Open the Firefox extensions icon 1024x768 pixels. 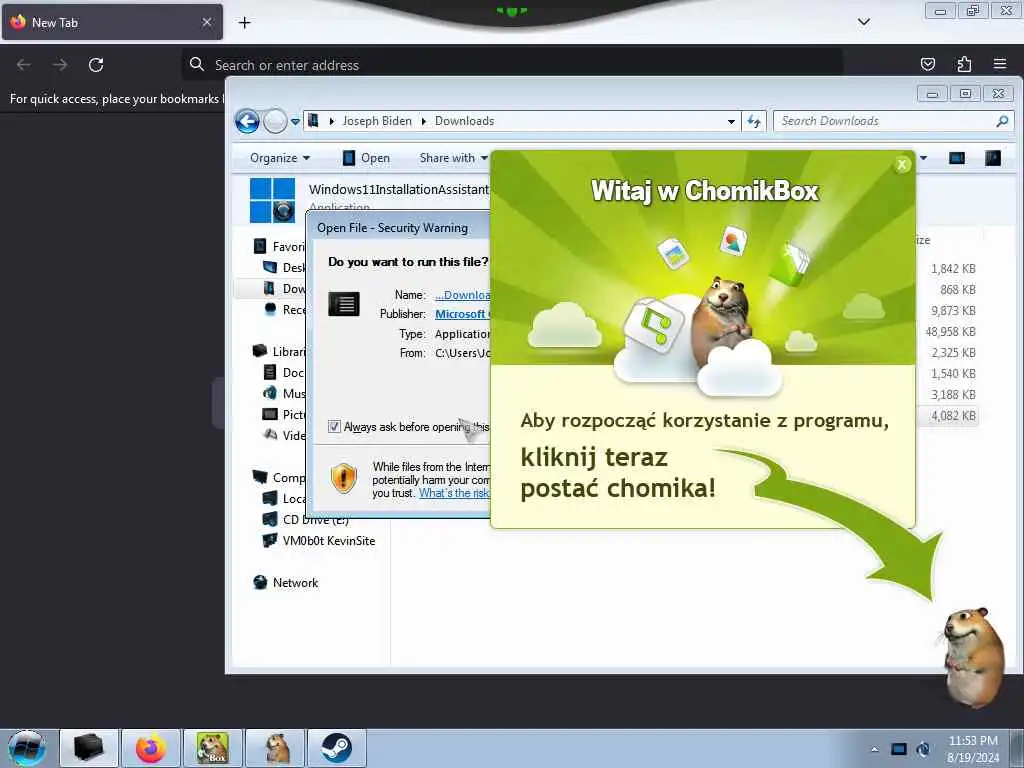pyautogui.click(x=964, y=64)
